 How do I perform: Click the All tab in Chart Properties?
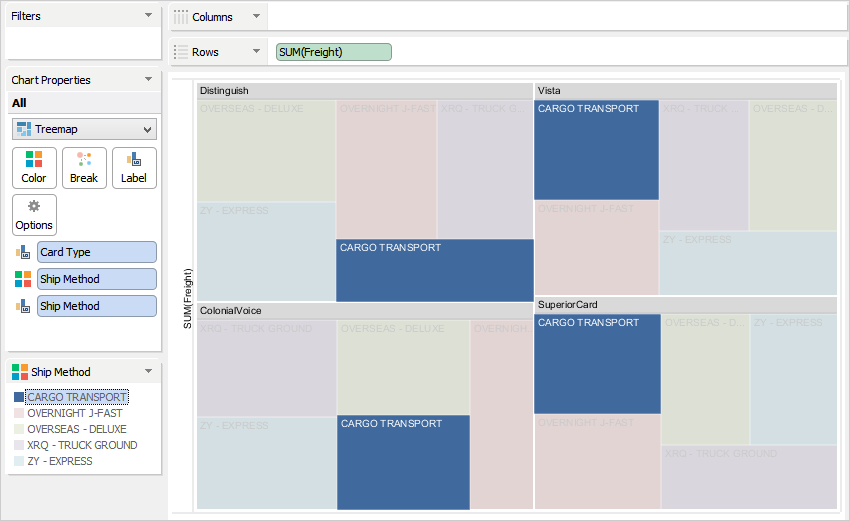[19, 103]
